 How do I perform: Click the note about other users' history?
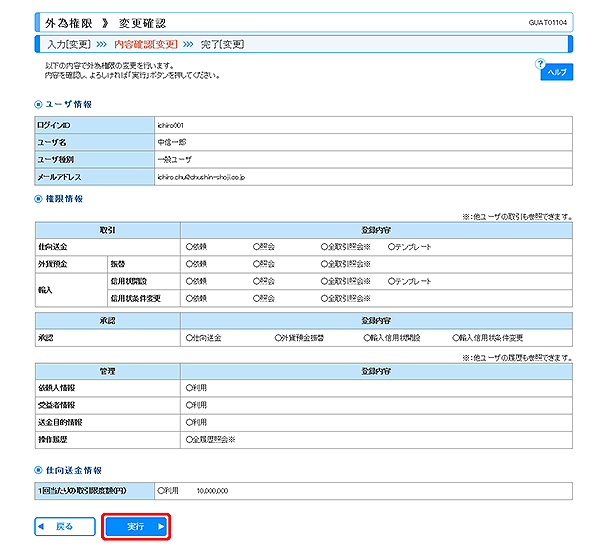click(x=517, y=358)
